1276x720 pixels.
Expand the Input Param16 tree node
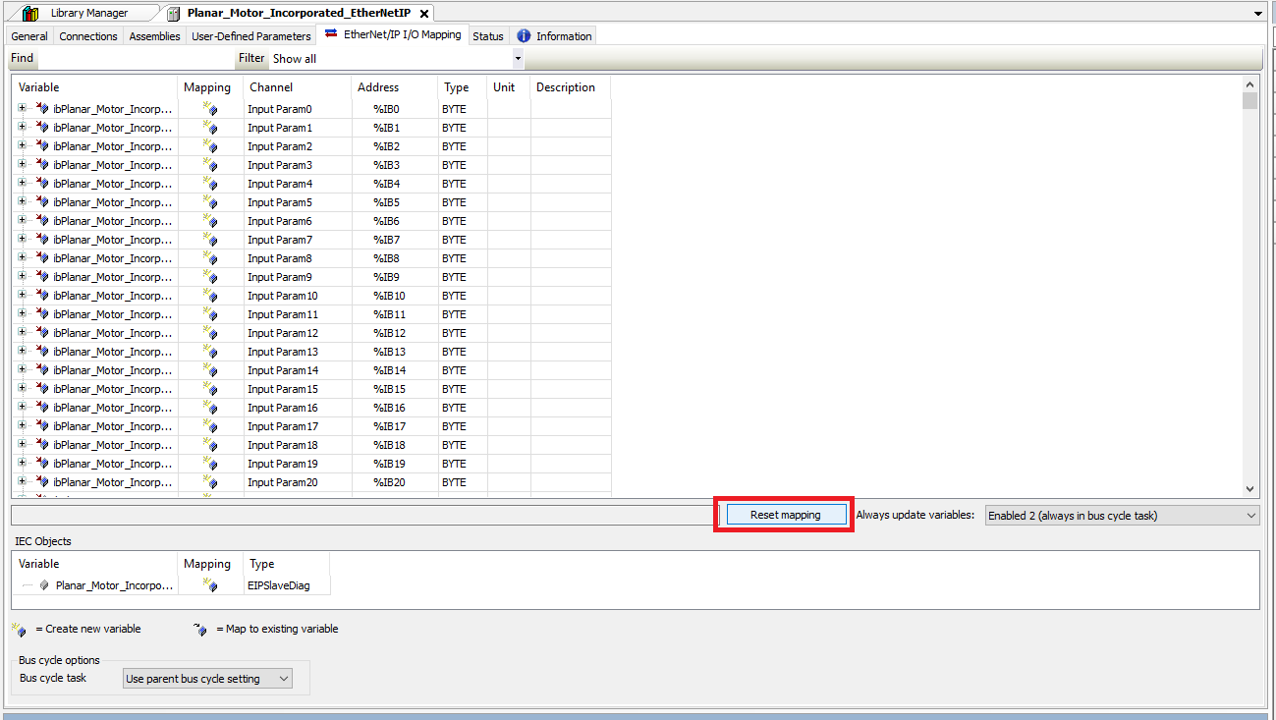(x=22, y=407)
